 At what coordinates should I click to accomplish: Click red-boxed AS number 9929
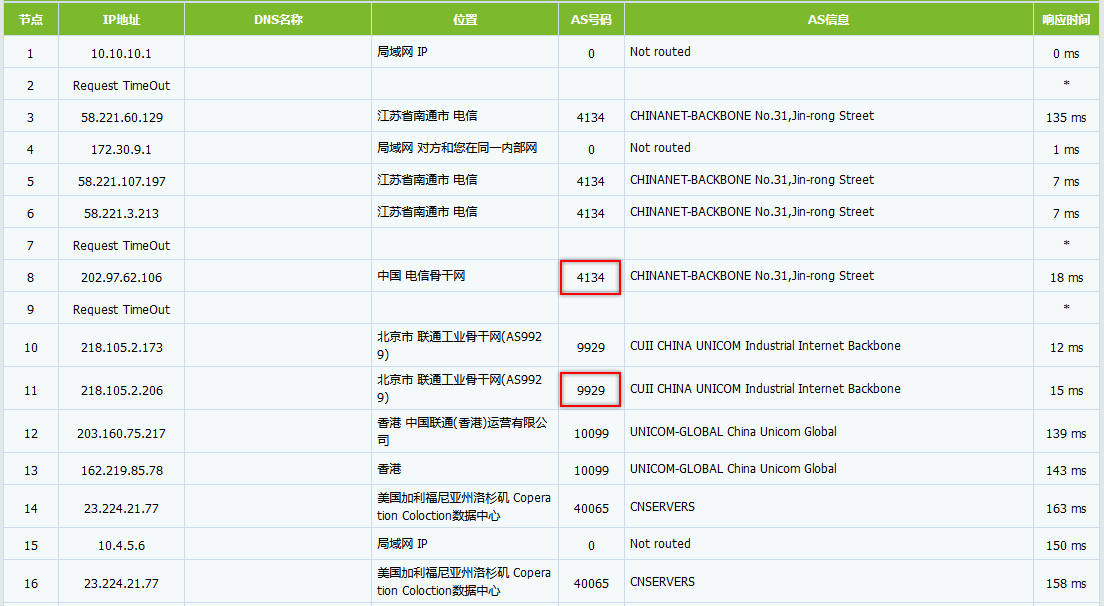point(591,390)
